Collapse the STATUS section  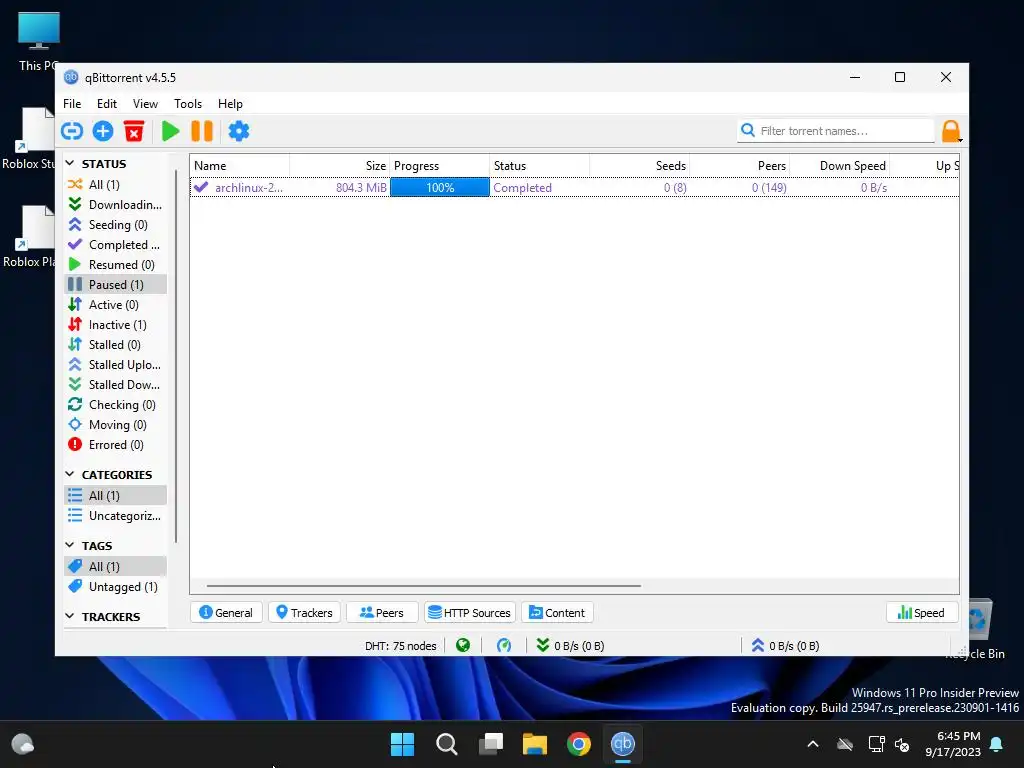(70, 163)
